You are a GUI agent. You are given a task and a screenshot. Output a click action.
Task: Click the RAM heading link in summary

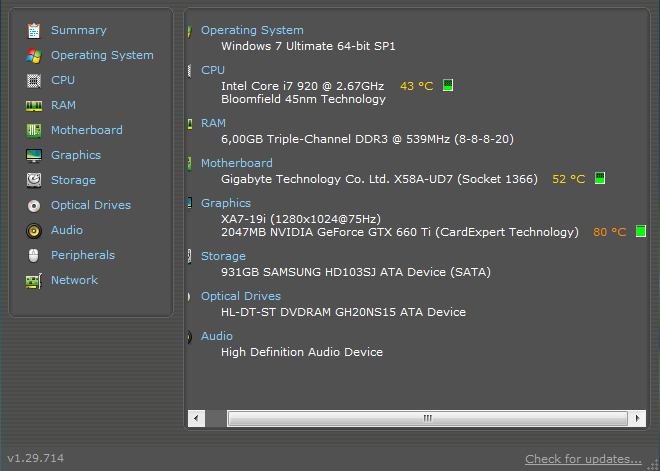click(213, 123)
